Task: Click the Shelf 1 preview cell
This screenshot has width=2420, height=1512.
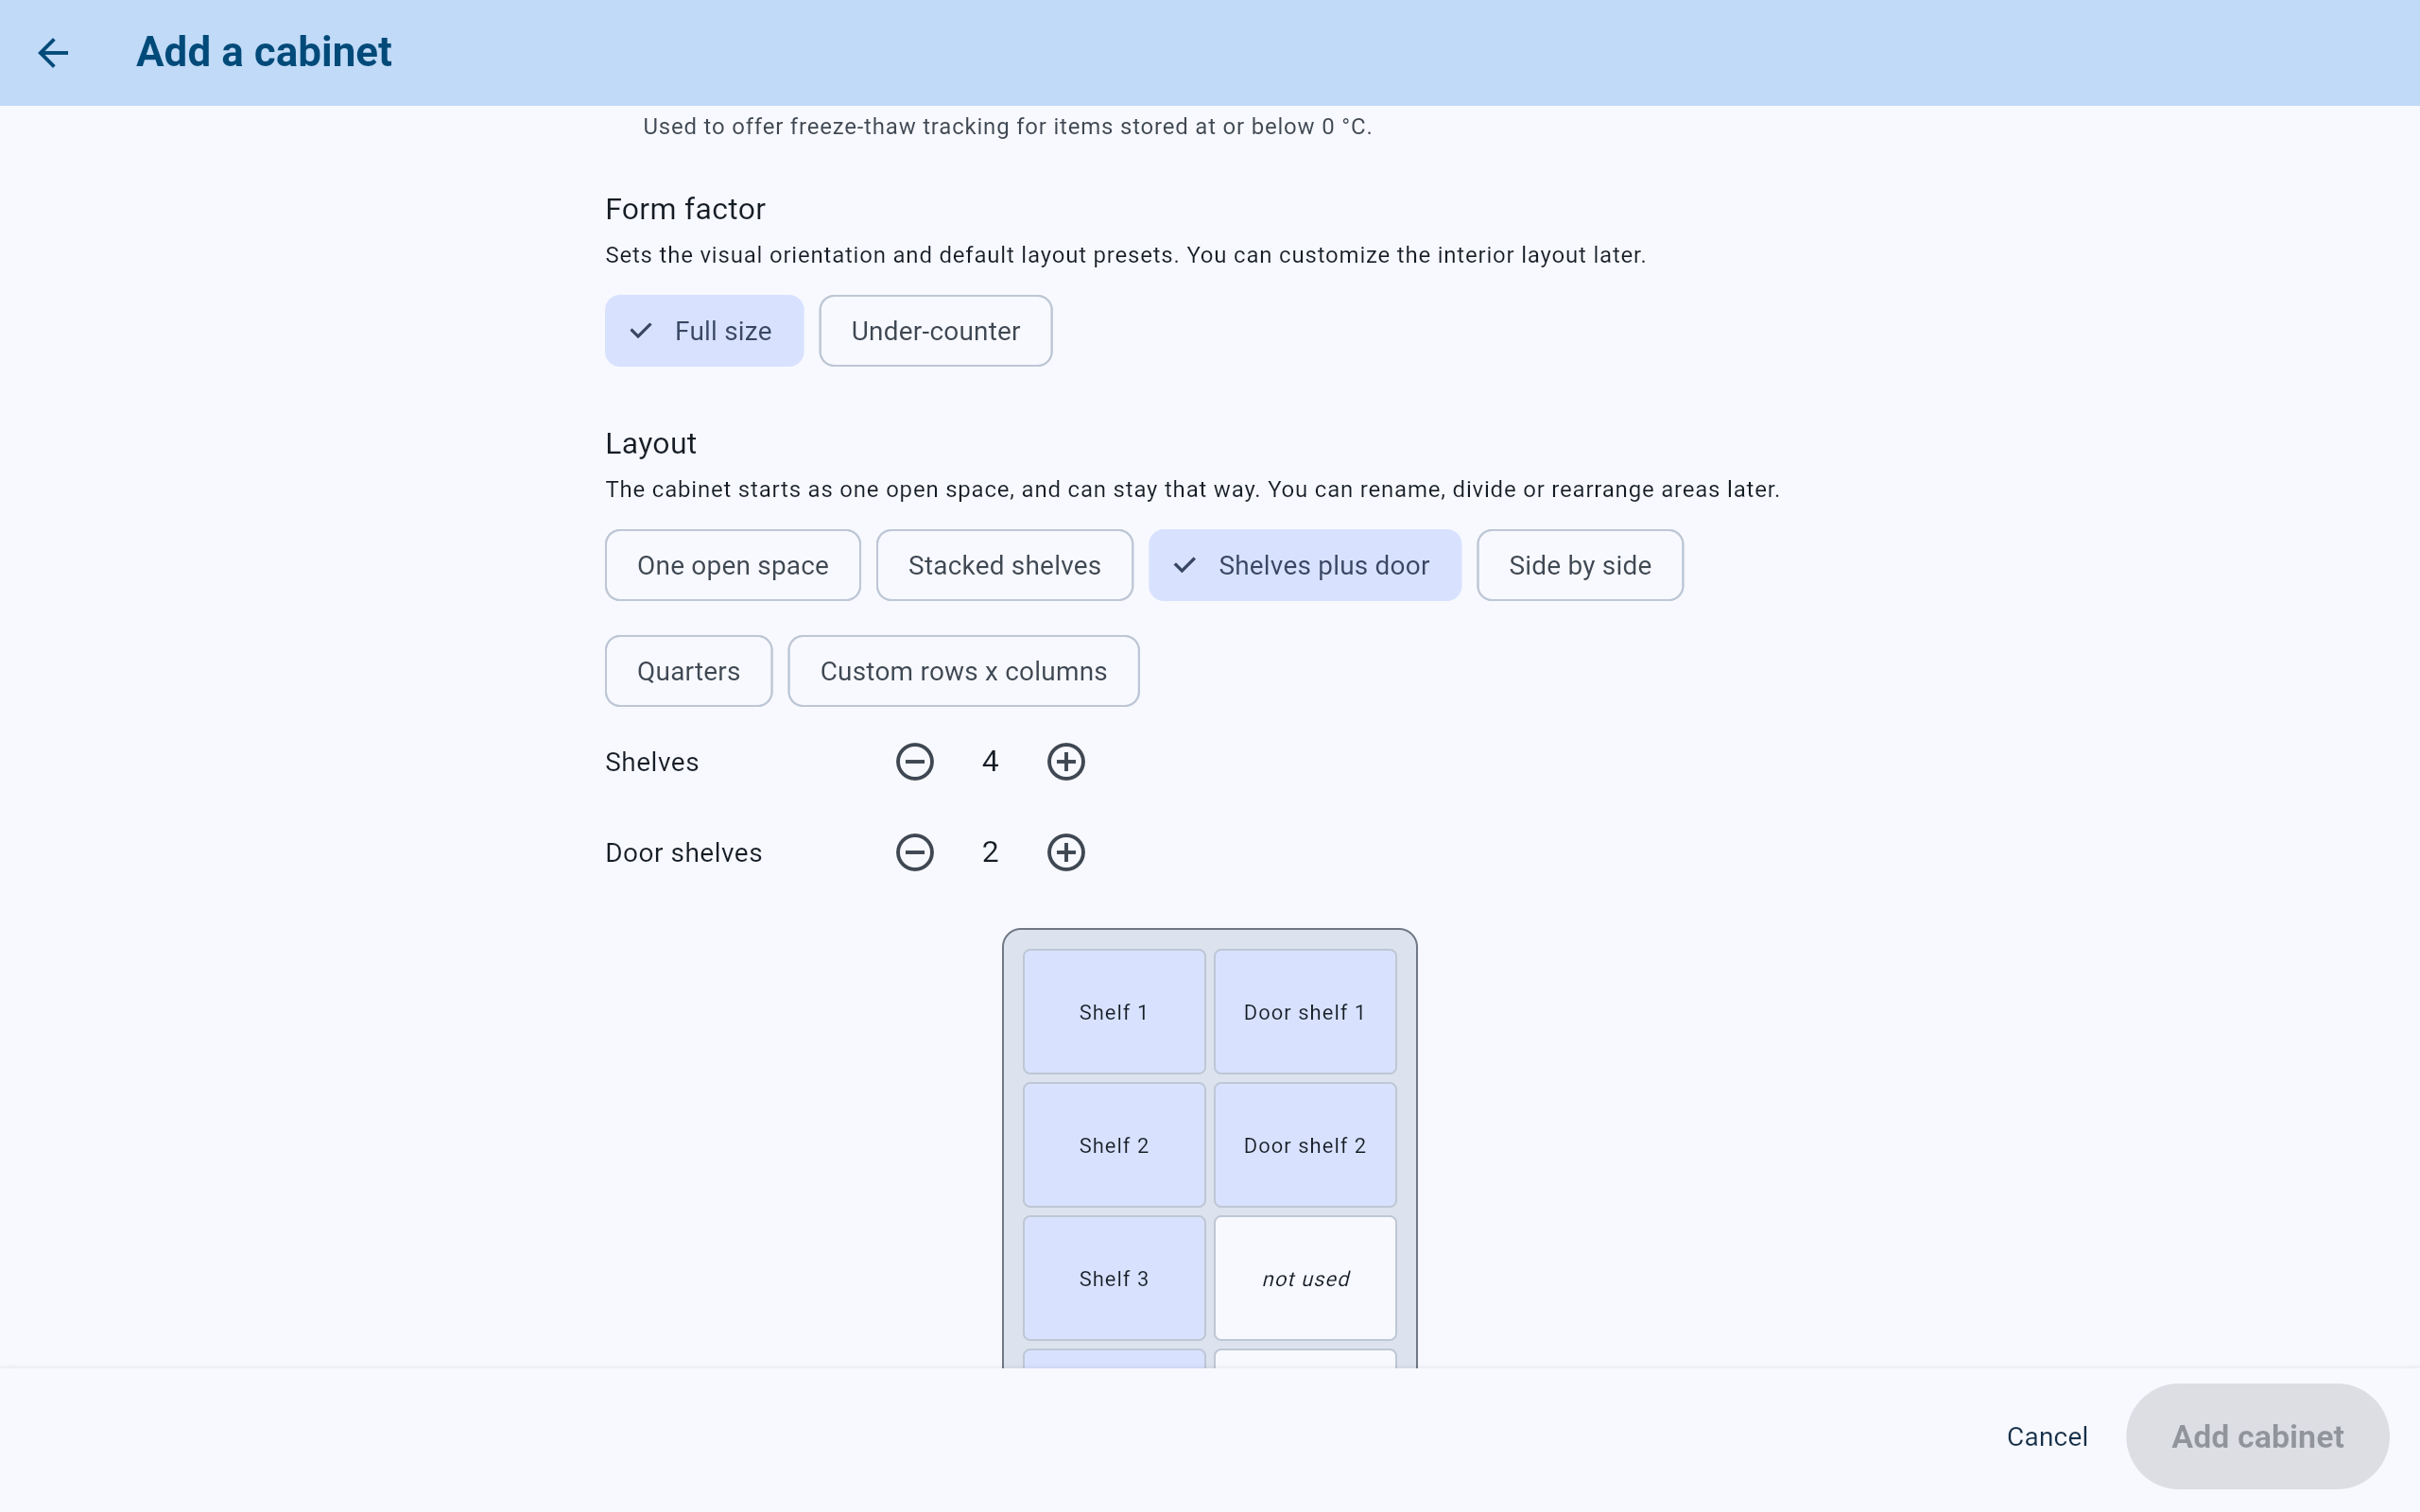Action: pos(1114,1012)
